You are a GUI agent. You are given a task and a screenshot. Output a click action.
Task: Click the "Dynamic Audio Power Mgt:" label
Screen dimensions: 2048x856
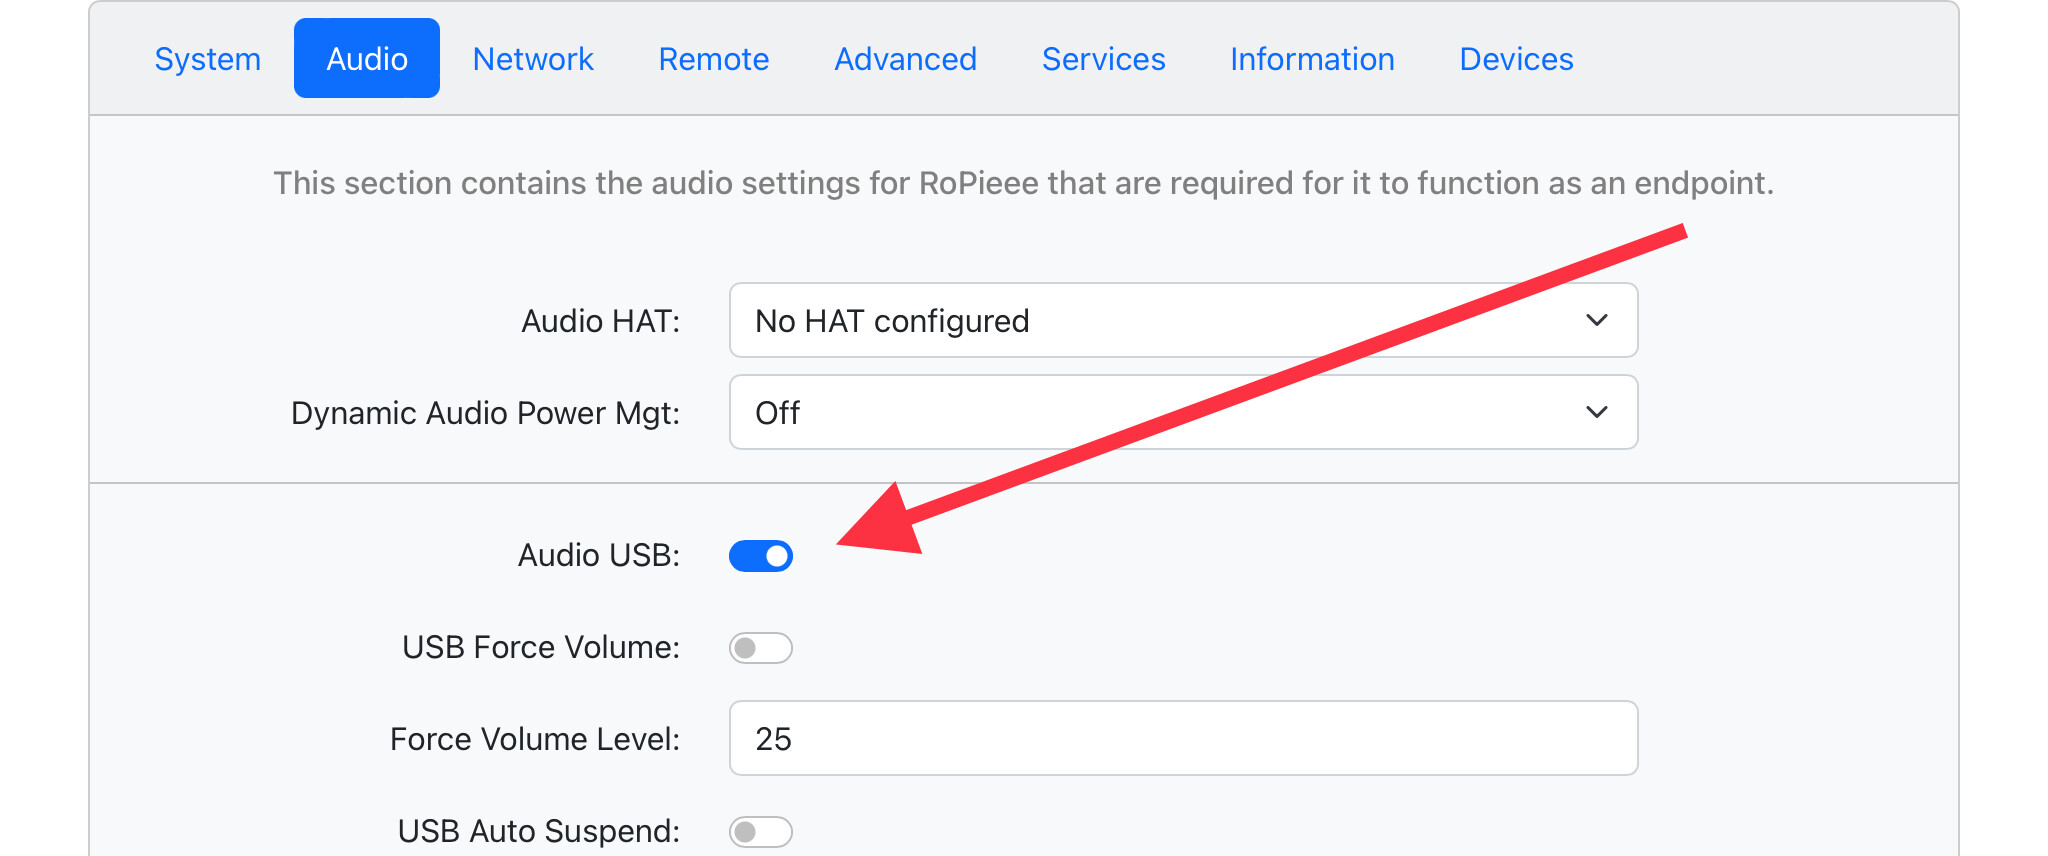[x=485, y=413]
